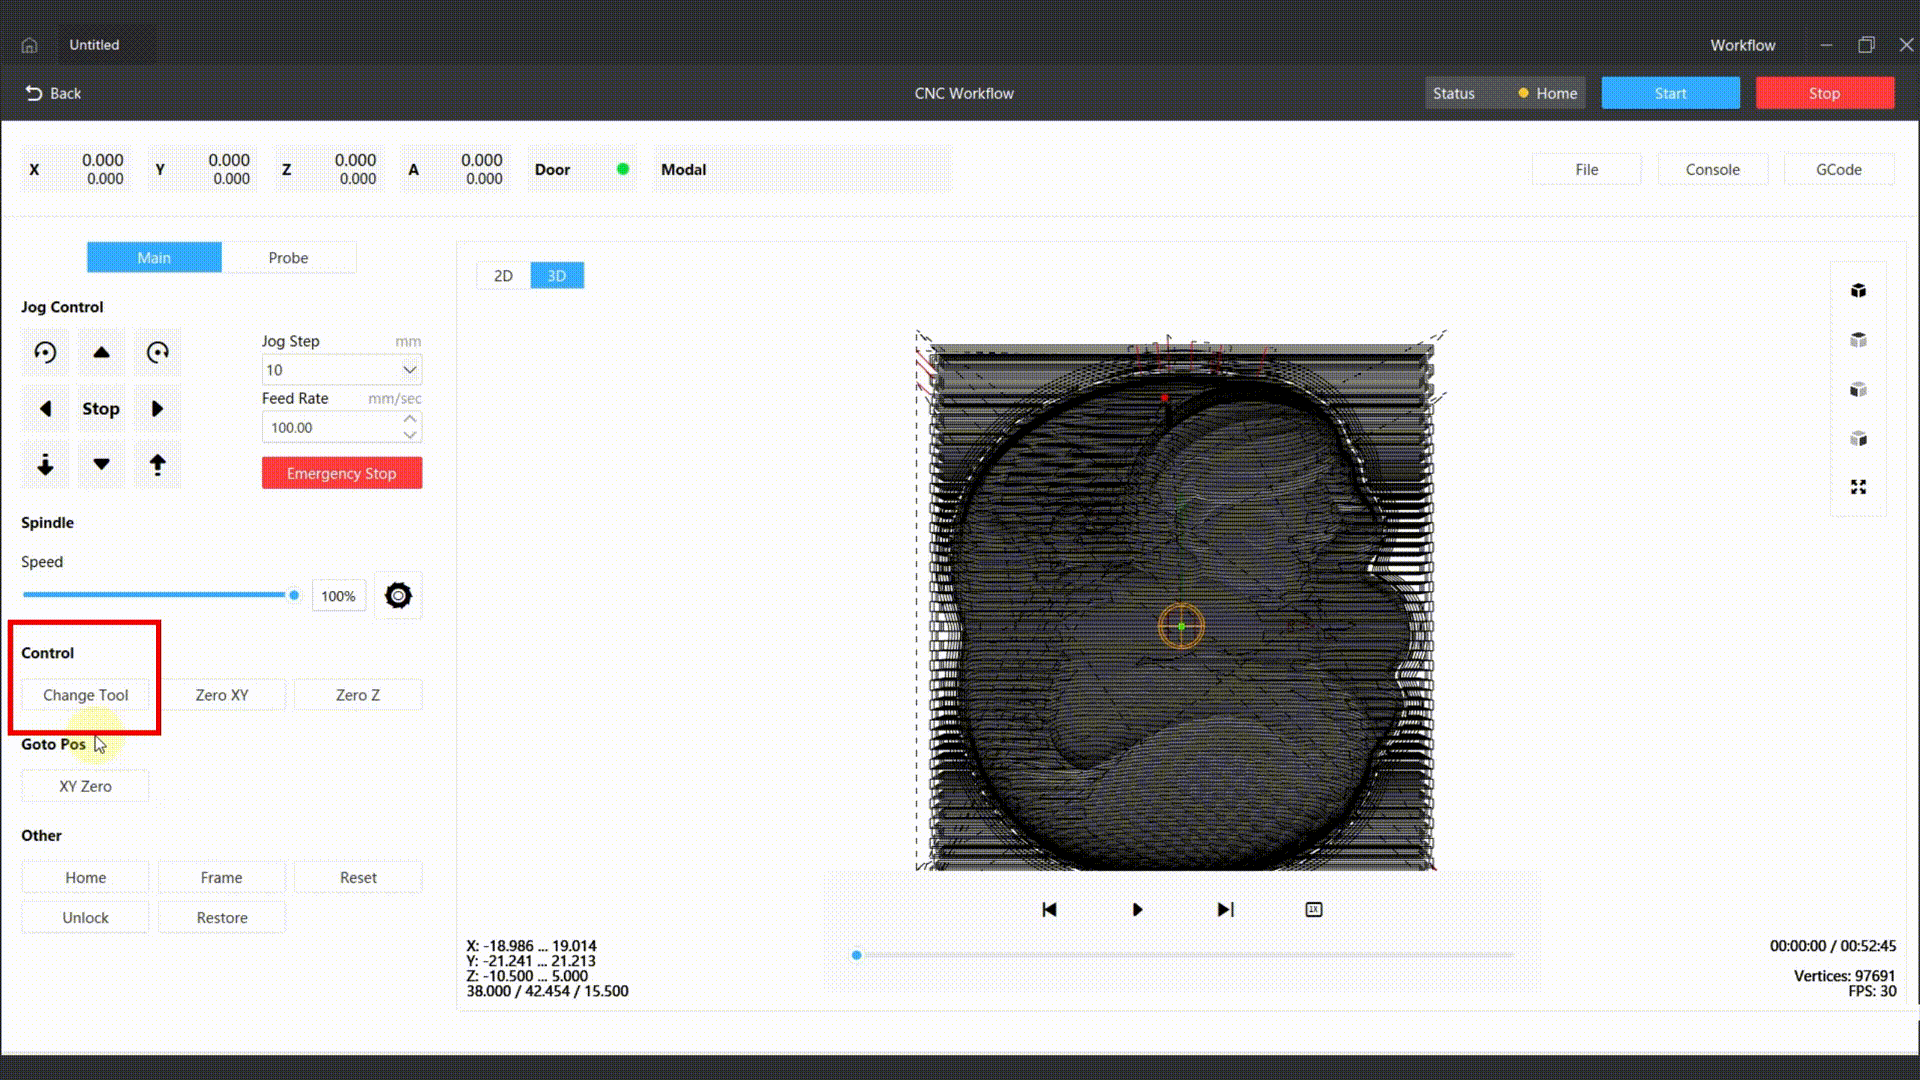
Task: Click the rotate counterclockwise jog icon
Action: point(45,352)
